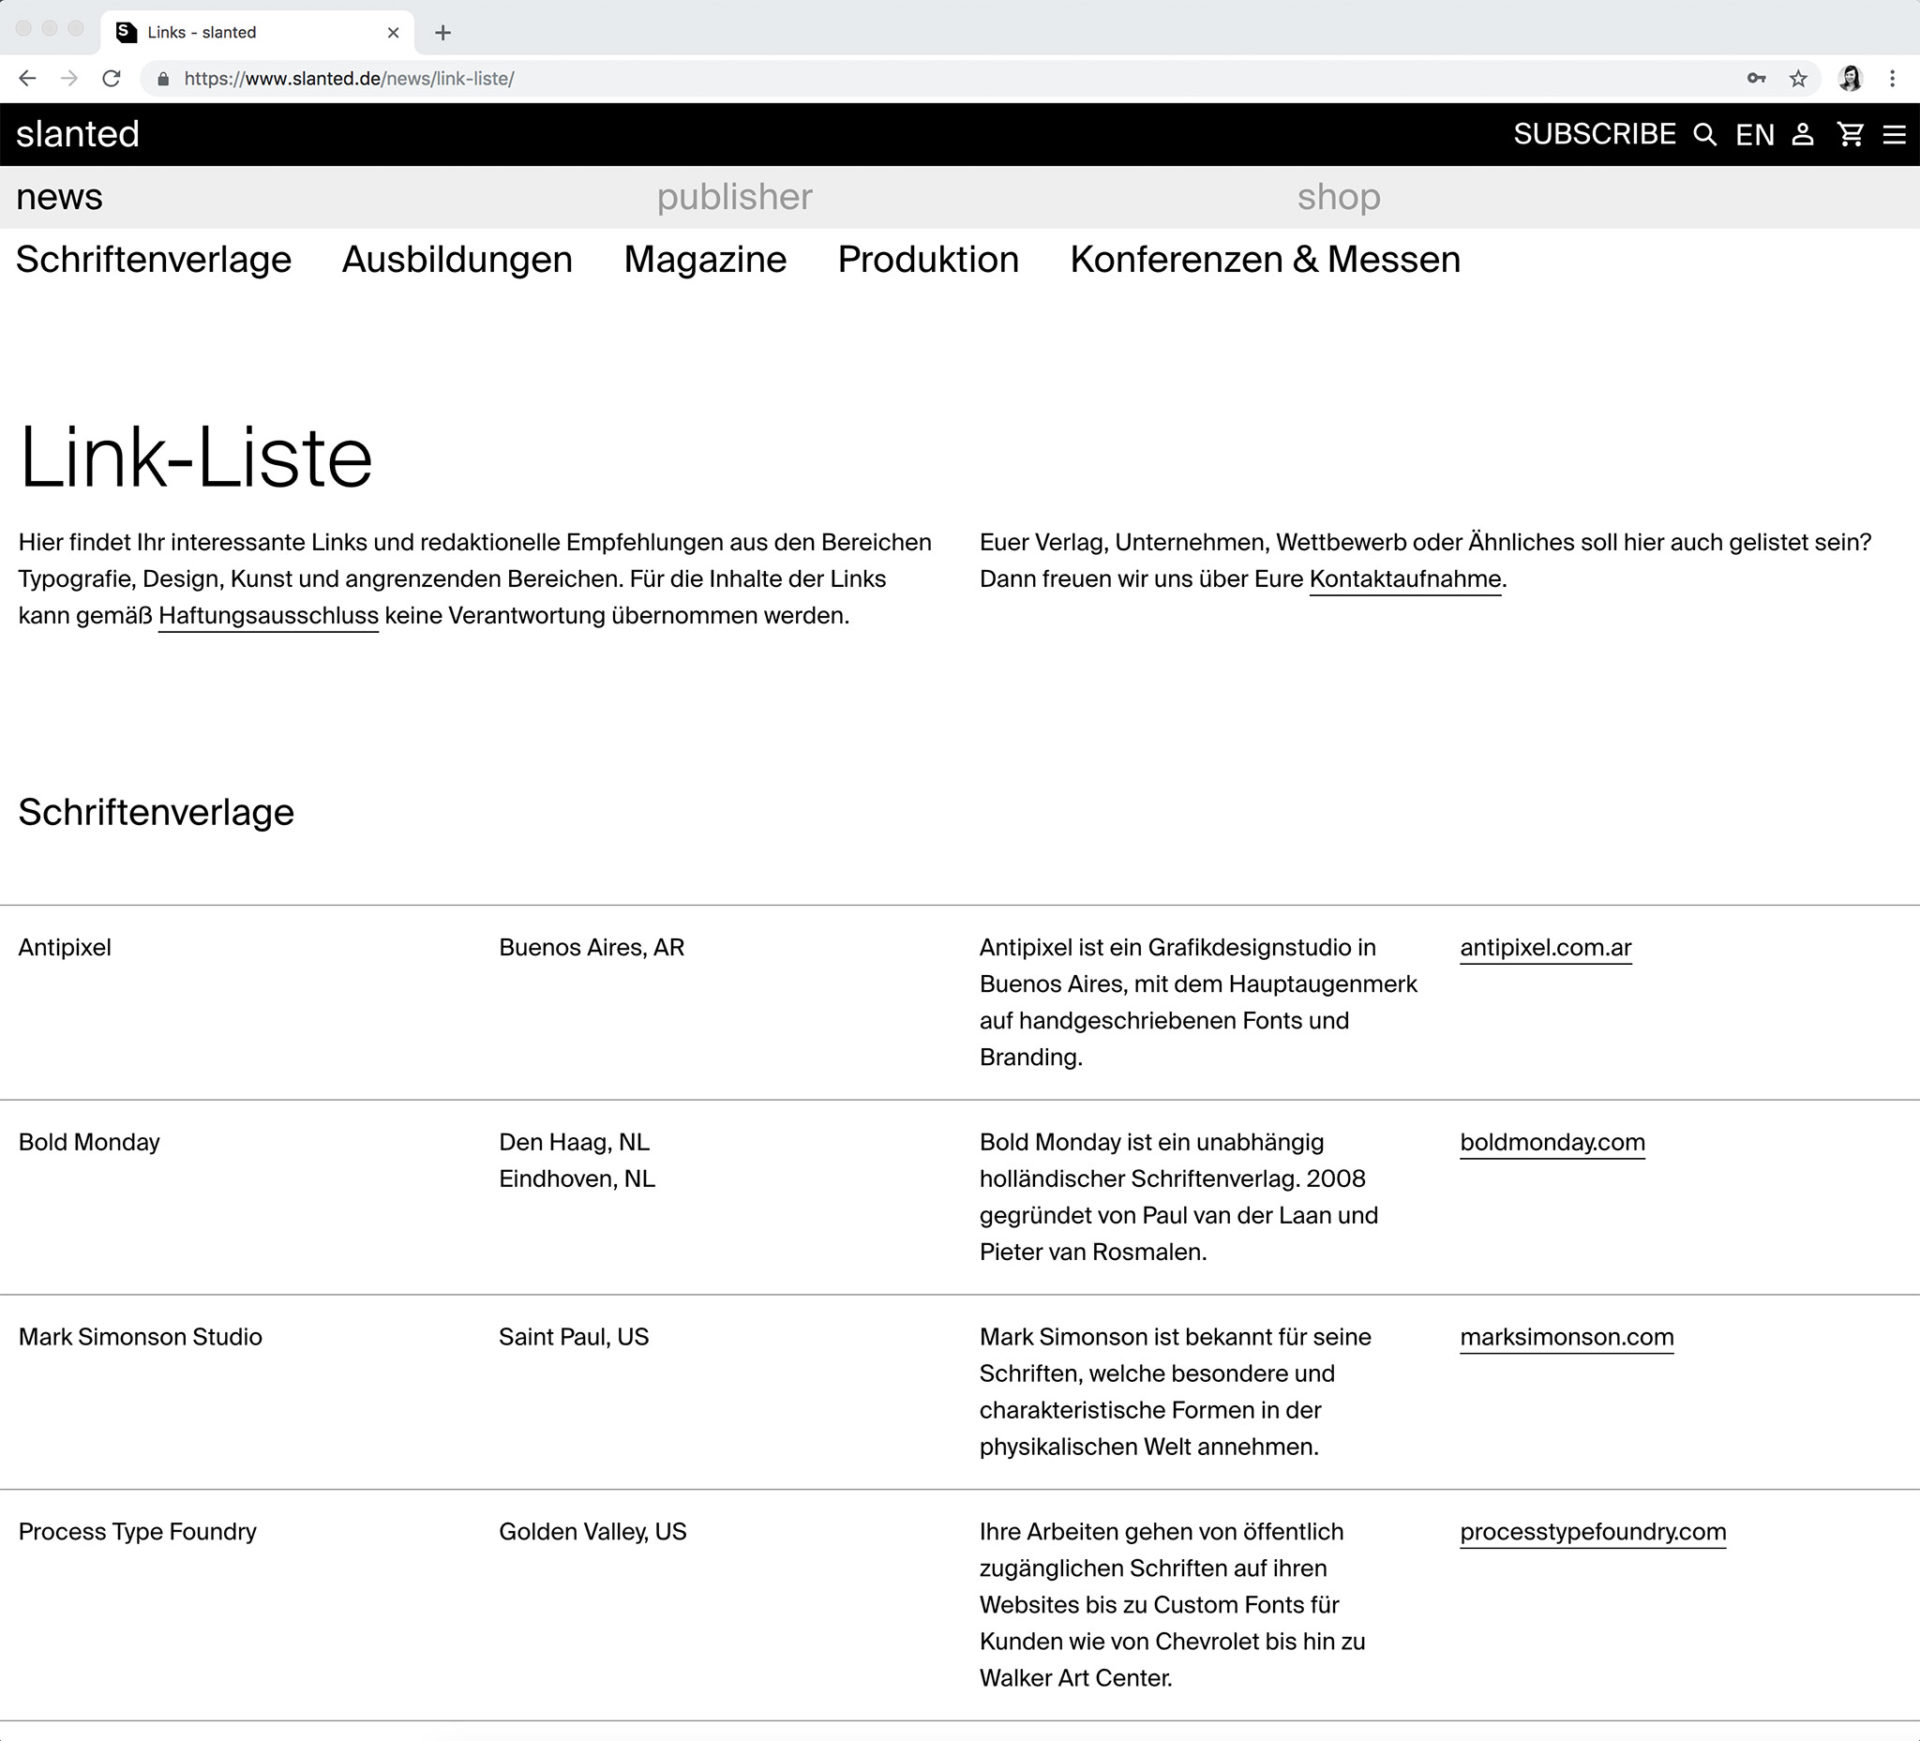Click the Process Type Foundry cell

click(x=137, y=1533)
